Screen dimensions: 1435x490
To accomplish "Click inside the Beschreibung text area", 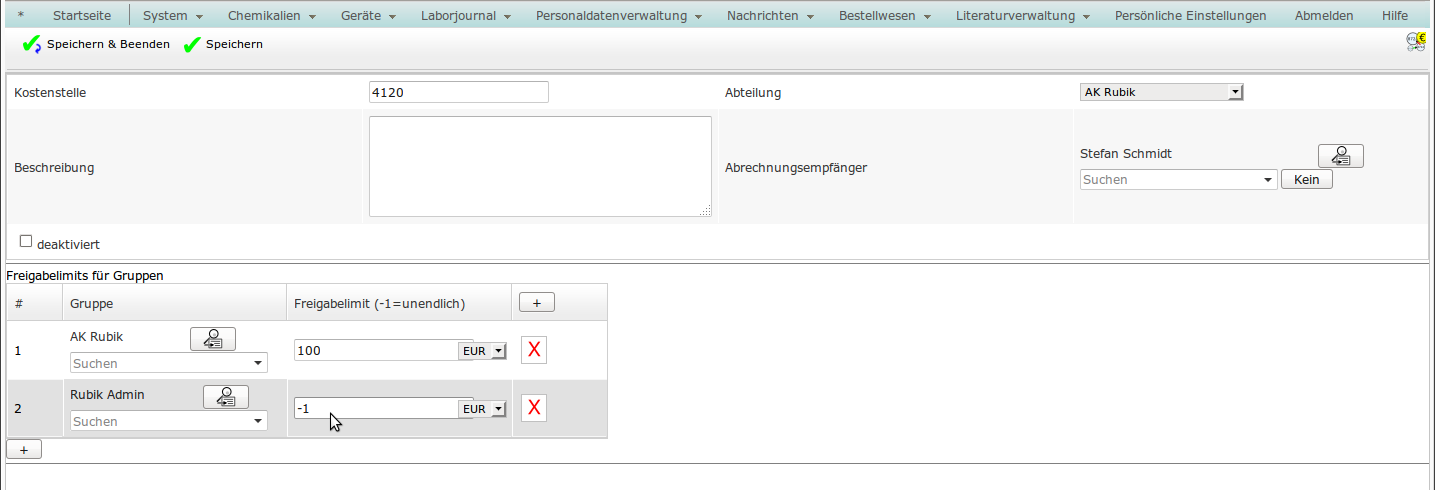I will [x=540, y=166].
